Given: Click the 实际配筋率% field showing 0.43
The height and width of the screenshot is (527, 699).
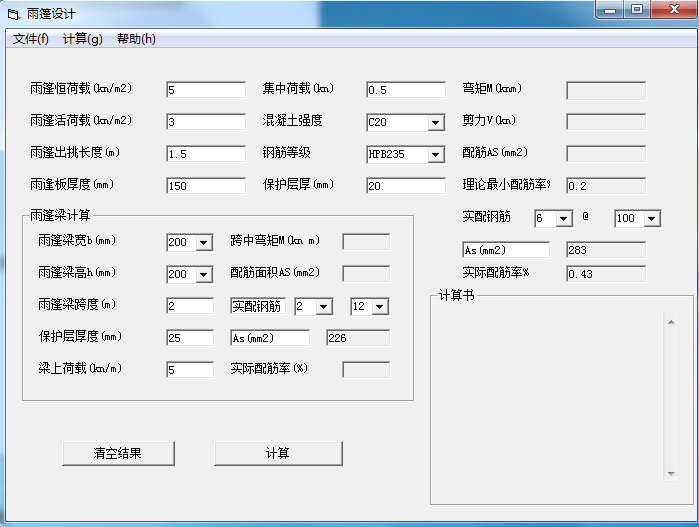Looking at the screenshot, I should click(606, 274).
